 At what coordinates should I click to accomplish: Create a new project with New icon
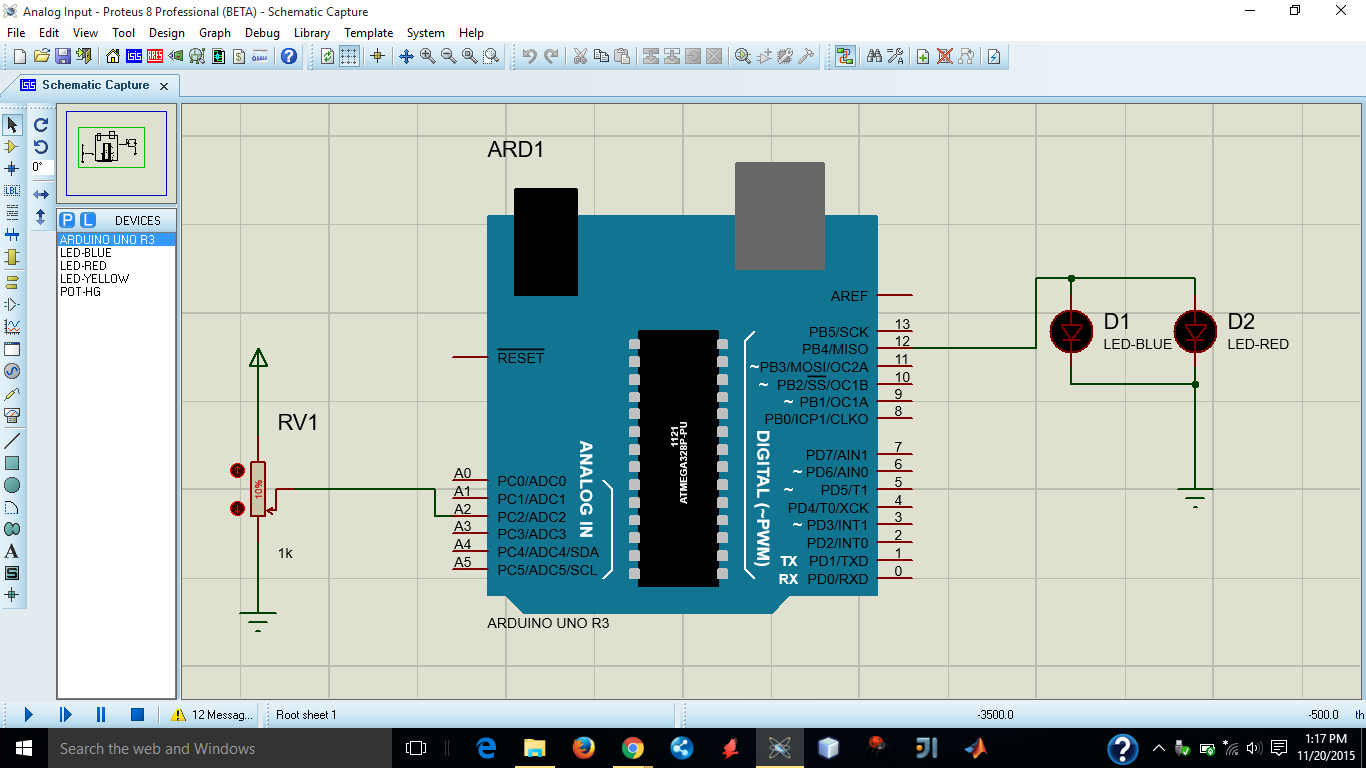[19, 56]
